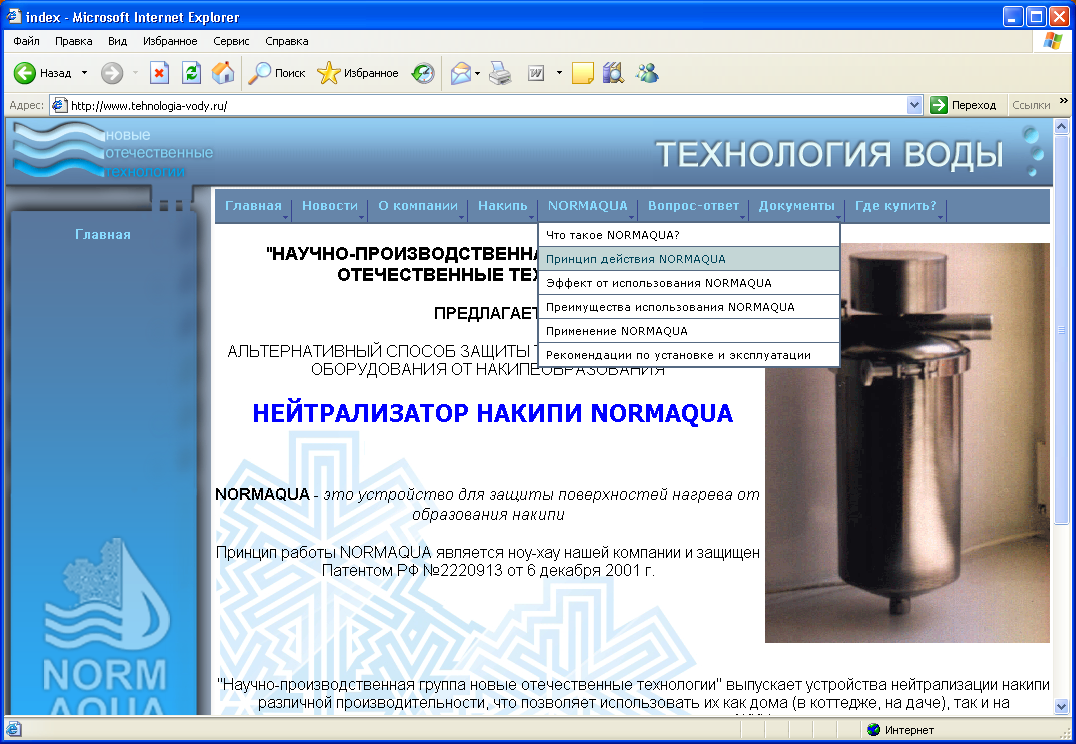Screen dimensions: 1076x744
Task: Open the Сервис menu
Action: coord(231,41)
